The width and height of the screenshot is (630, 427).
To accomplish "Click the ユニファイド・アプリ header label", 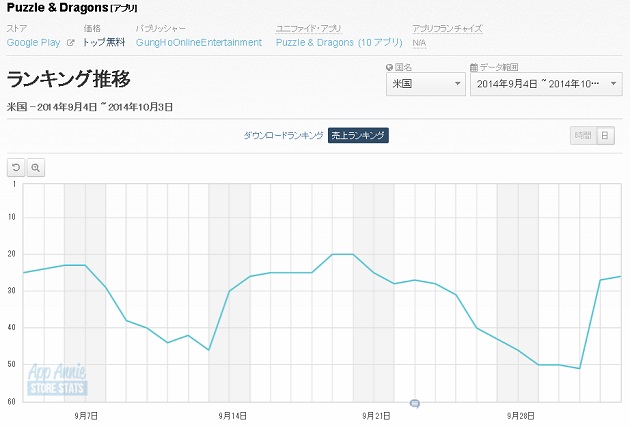I will (310, 29).
